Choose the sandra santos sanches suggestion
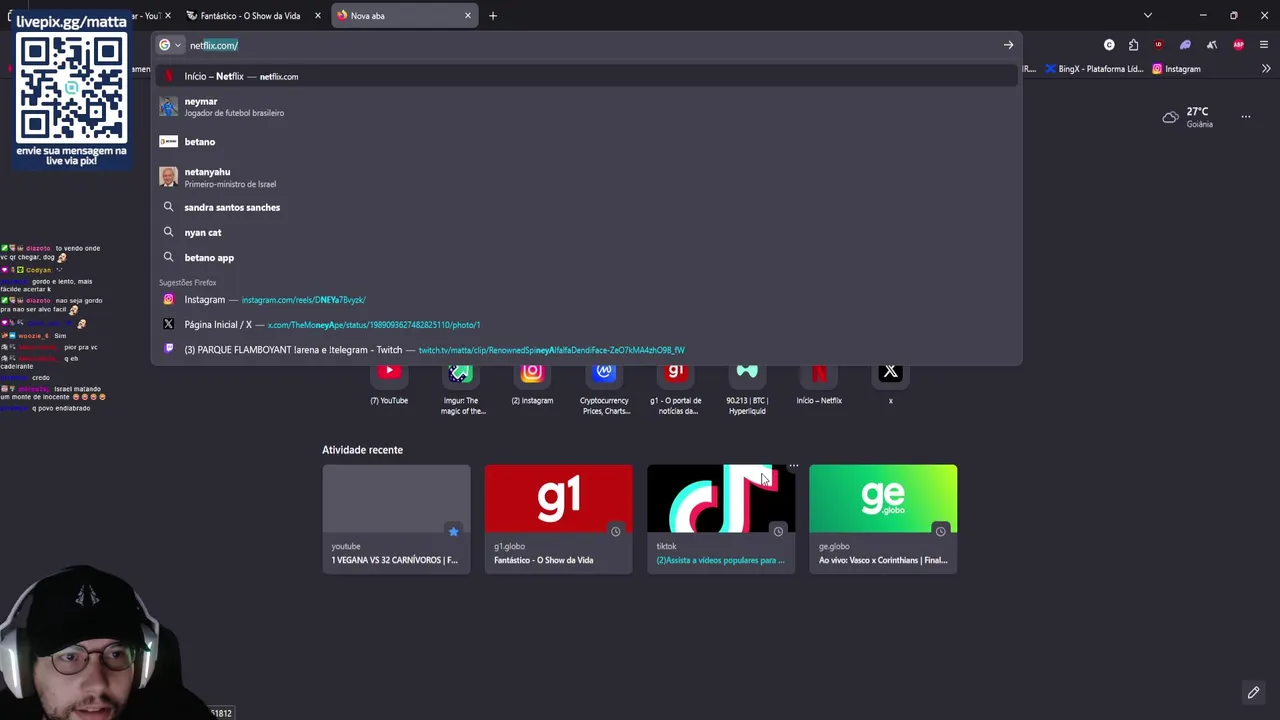This screenshot has width=1280, height=720. pyautogui.click(x=587, y=207)
